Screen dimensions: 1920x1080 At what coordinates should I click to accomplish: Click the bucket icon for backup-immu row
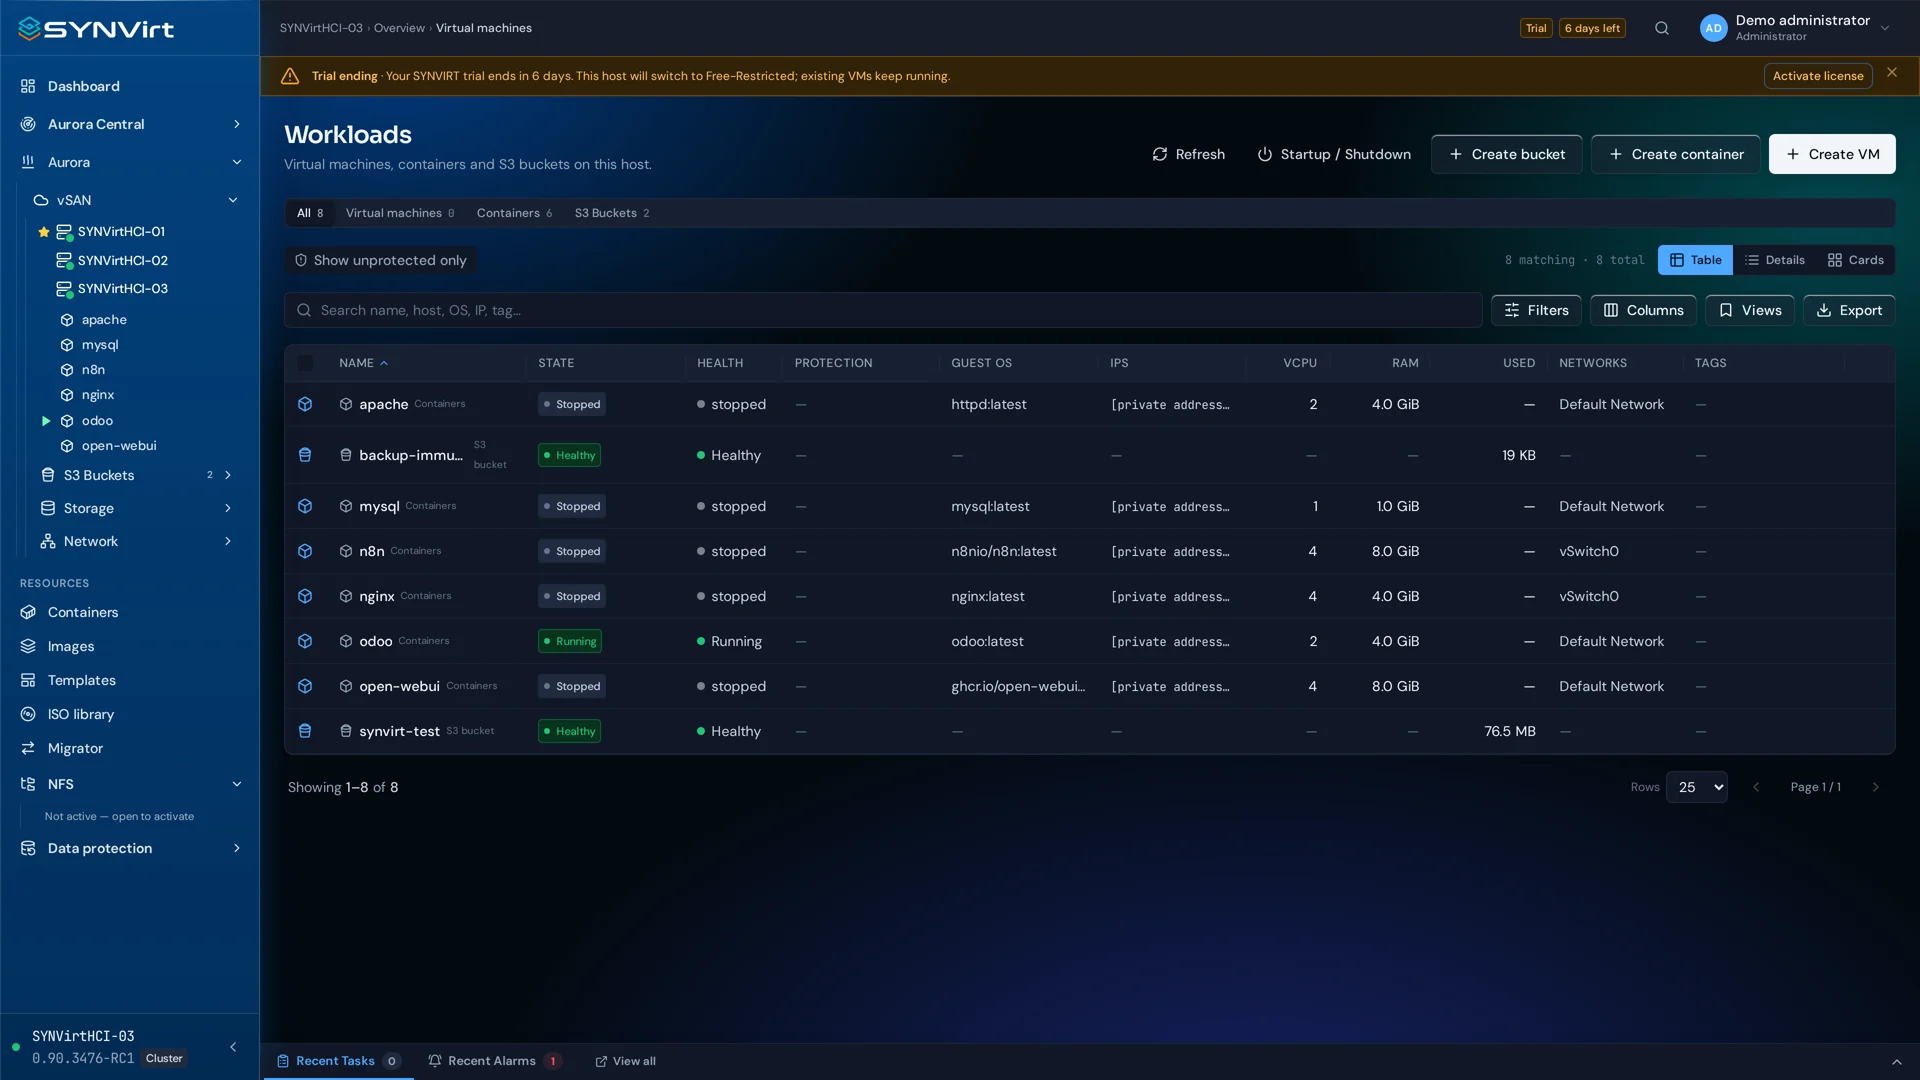(305, 455)
